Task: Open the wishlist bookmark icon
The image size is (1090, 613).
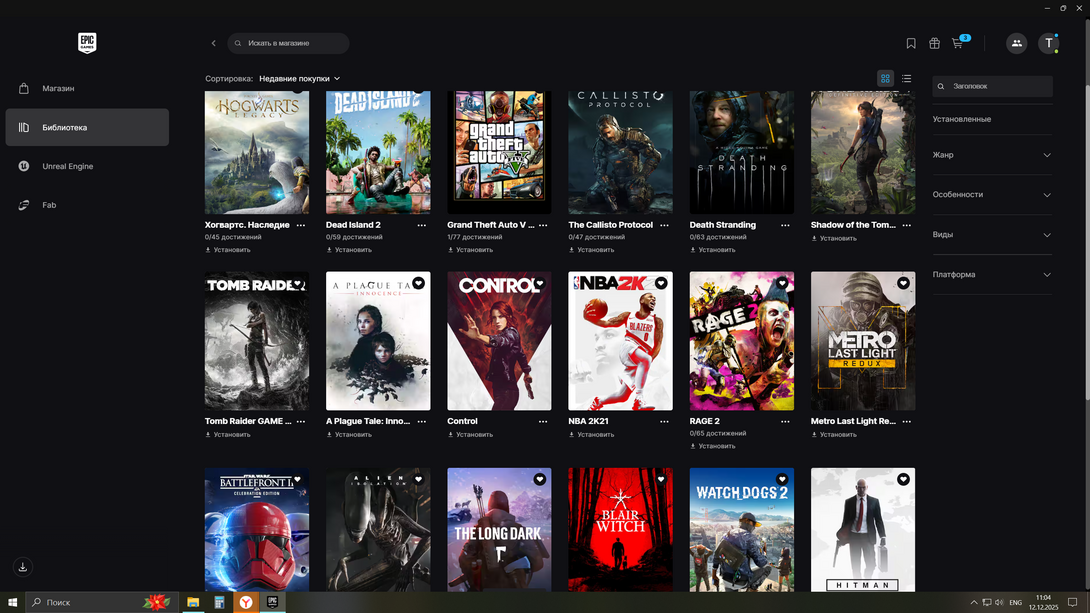Action: pyautogui.click(x=911, y=43)
